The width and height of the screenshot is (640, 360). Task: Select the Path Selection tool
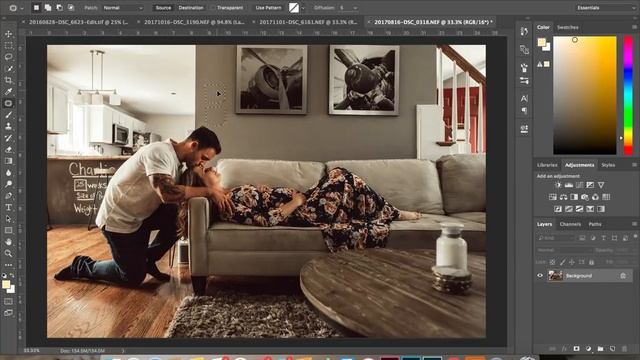tap(8, 219)
